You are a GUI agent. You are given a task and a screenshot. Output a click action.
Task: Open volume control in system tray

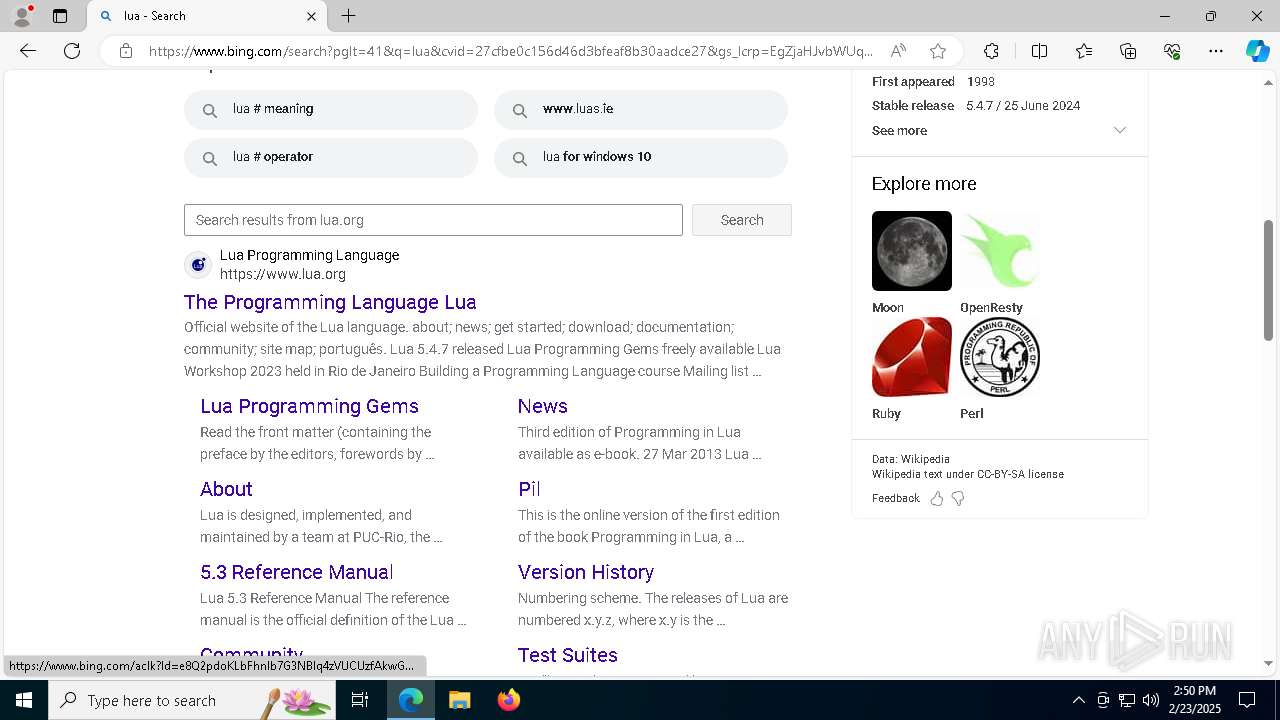[1151, 700]
